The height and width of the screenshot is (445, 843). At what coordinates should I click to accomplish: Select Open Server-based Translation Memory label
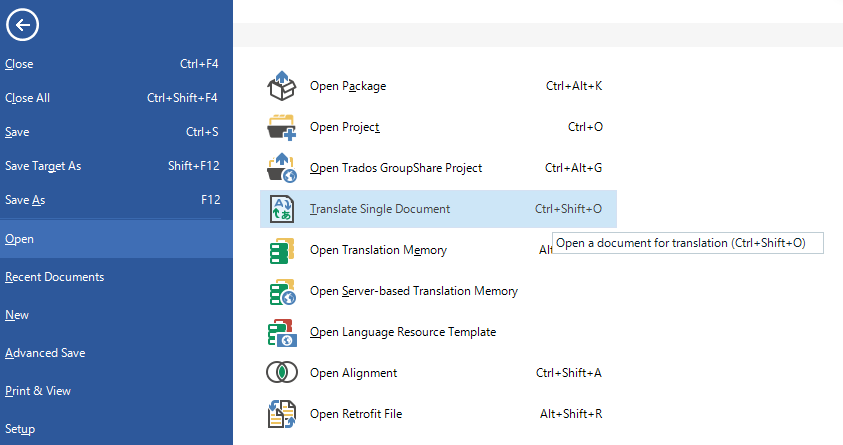click(413, 291)
